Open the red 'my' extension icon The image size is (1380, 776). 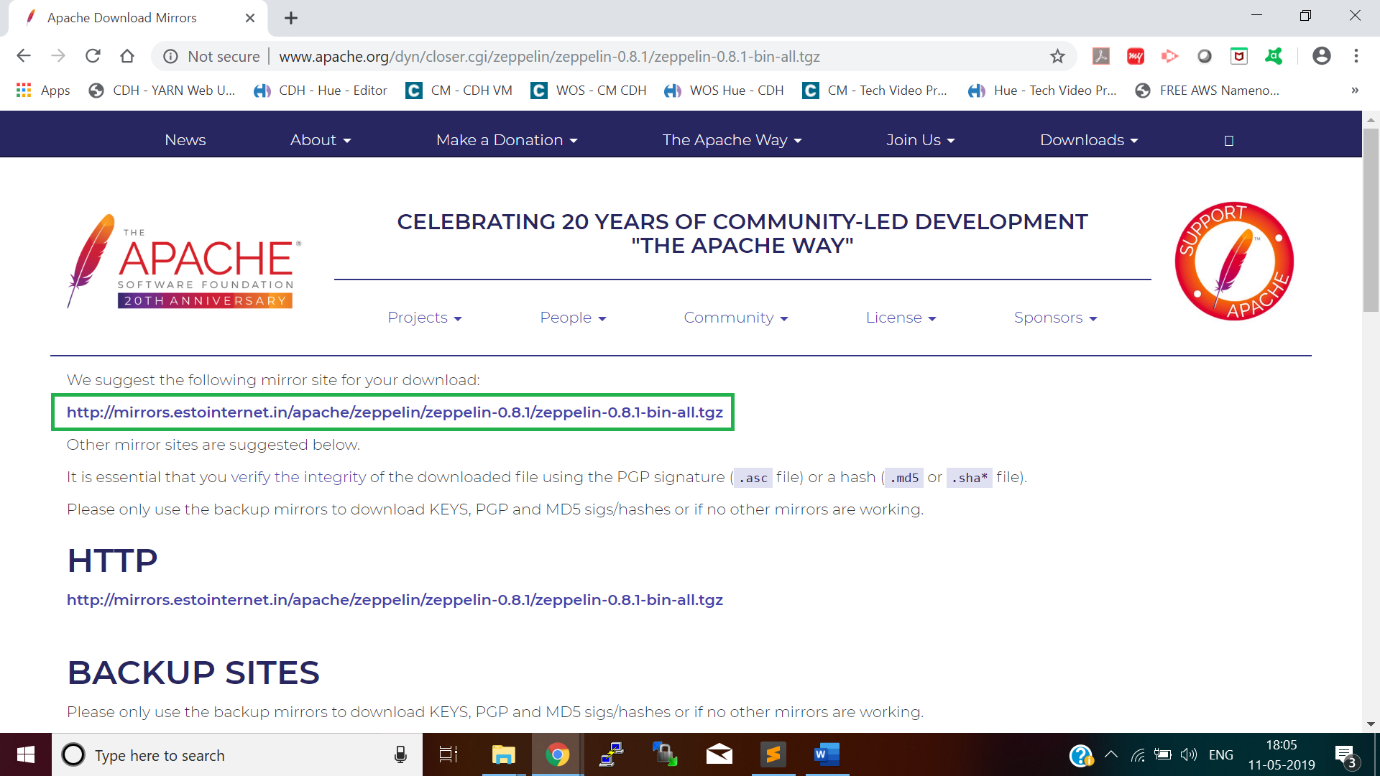click(x=1135, y=57)
